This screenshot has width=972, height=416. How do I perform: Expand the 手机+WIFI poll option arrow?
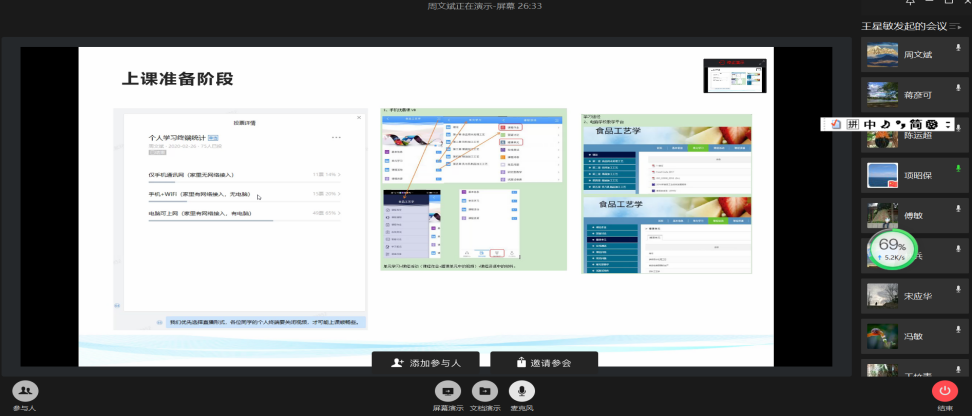(x=339, y=194)
